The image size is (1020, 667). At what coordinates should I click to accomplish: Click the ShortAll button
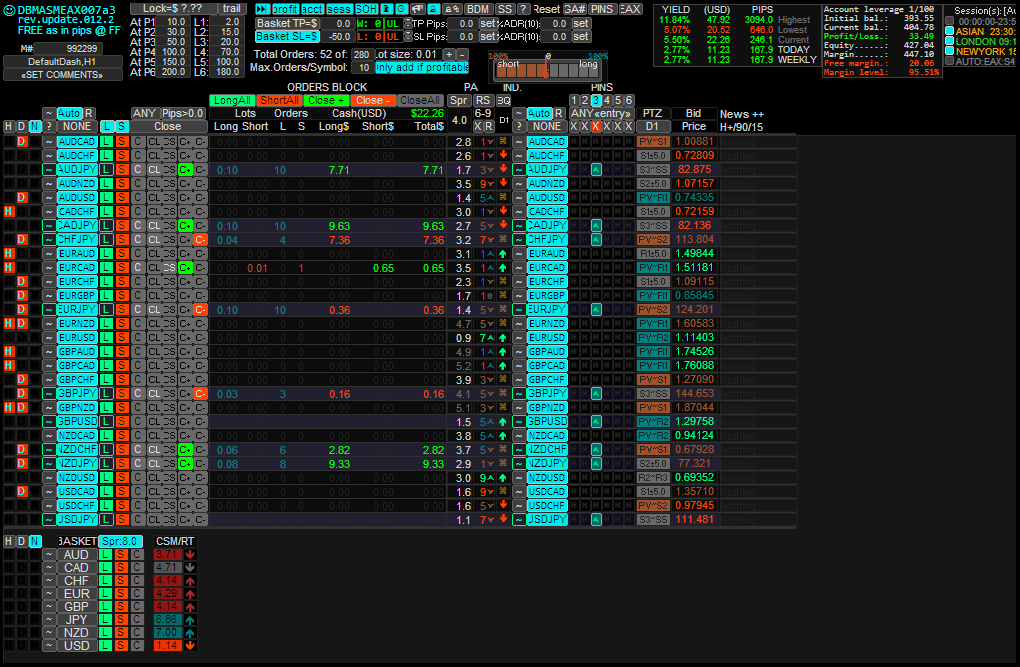point(279,100)
